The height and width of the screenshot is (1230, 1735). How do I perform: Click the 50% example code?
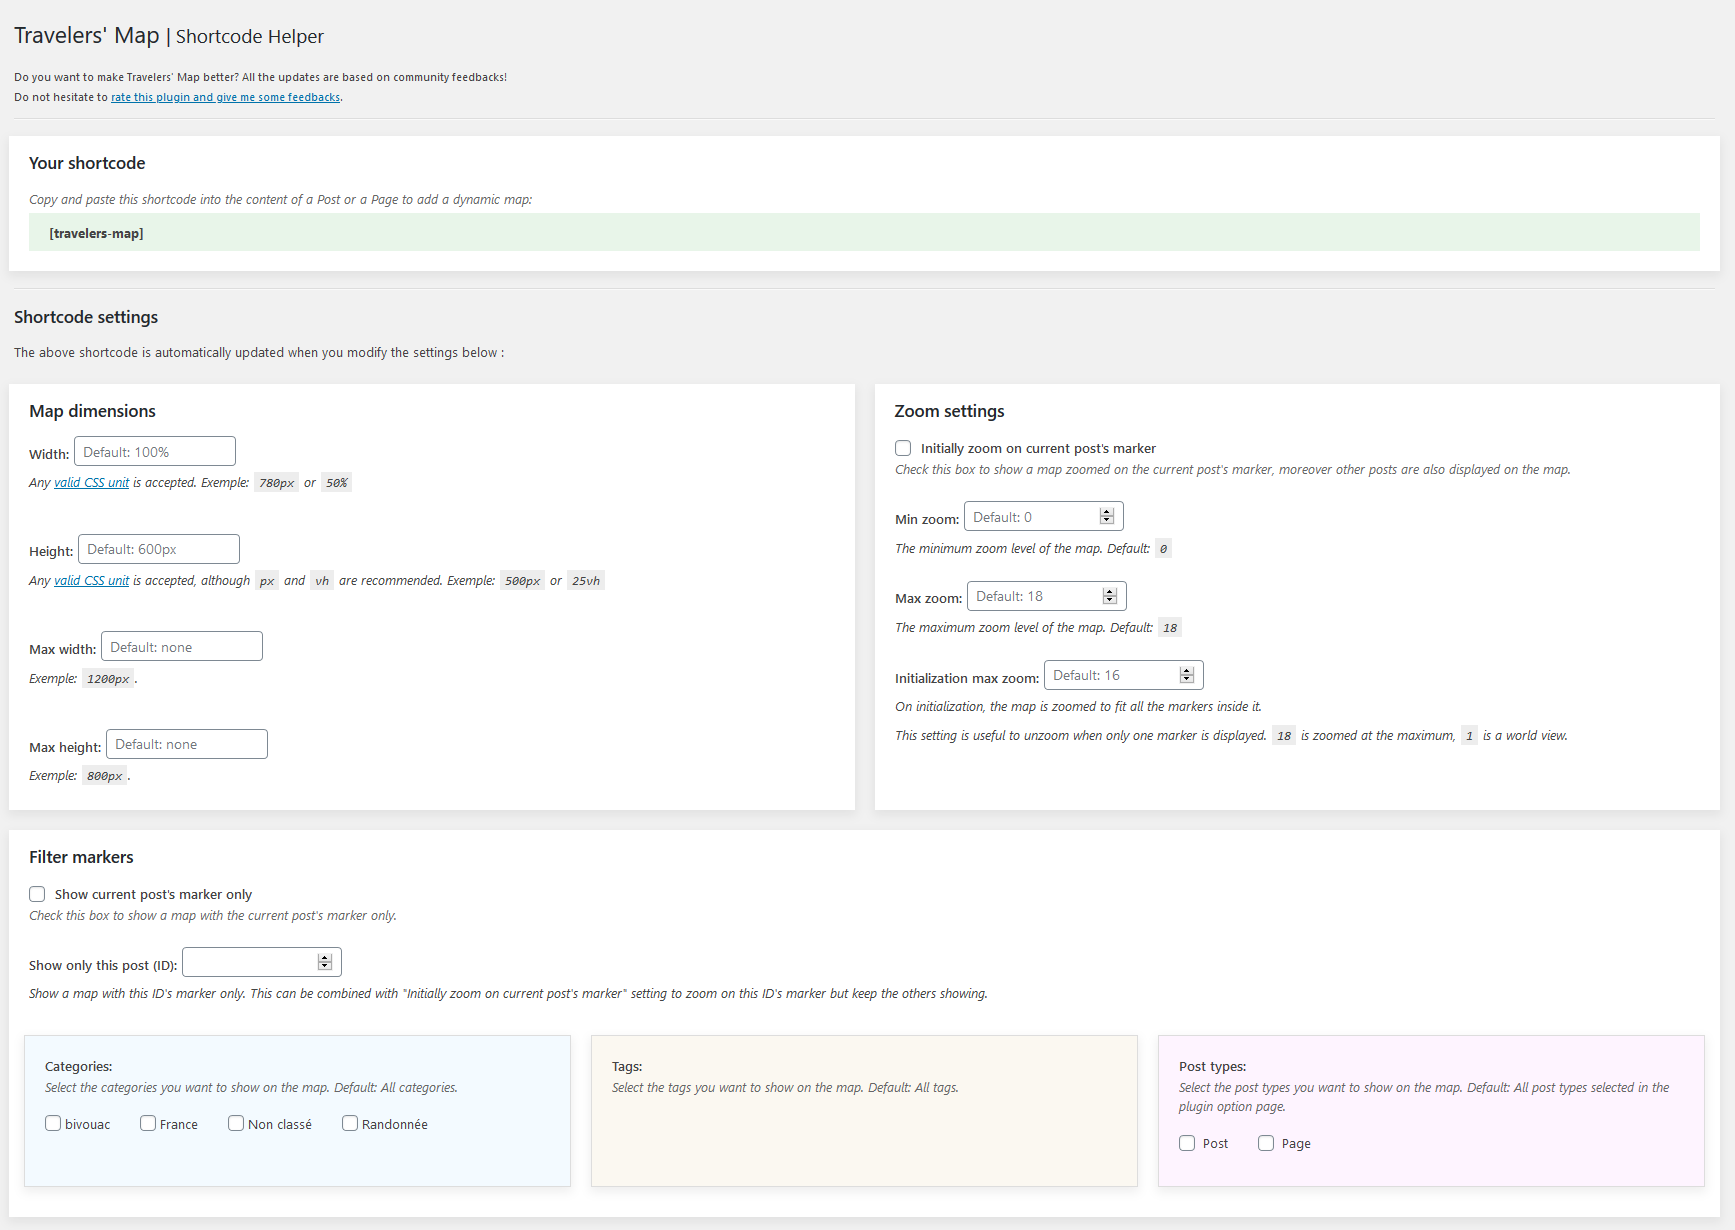point(336,483)
